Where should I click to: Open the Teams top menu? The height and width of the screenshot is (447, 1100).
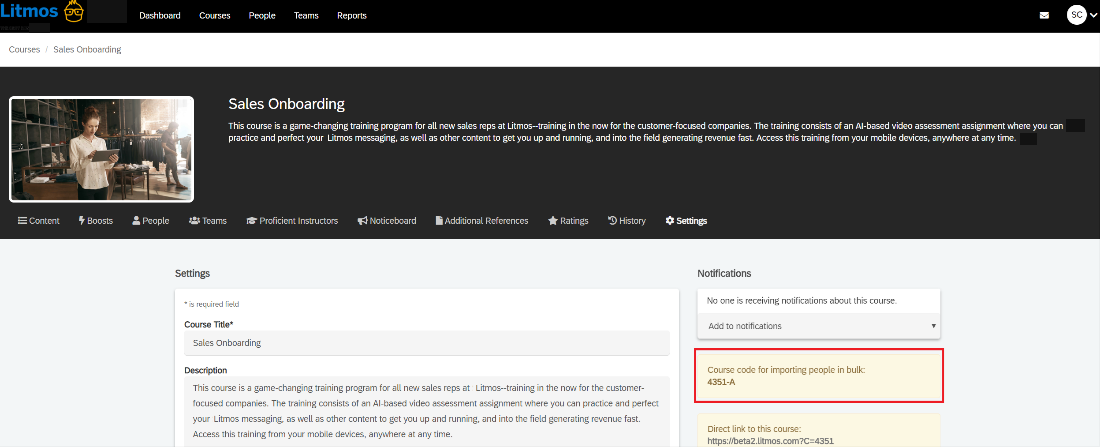[306, 15]
